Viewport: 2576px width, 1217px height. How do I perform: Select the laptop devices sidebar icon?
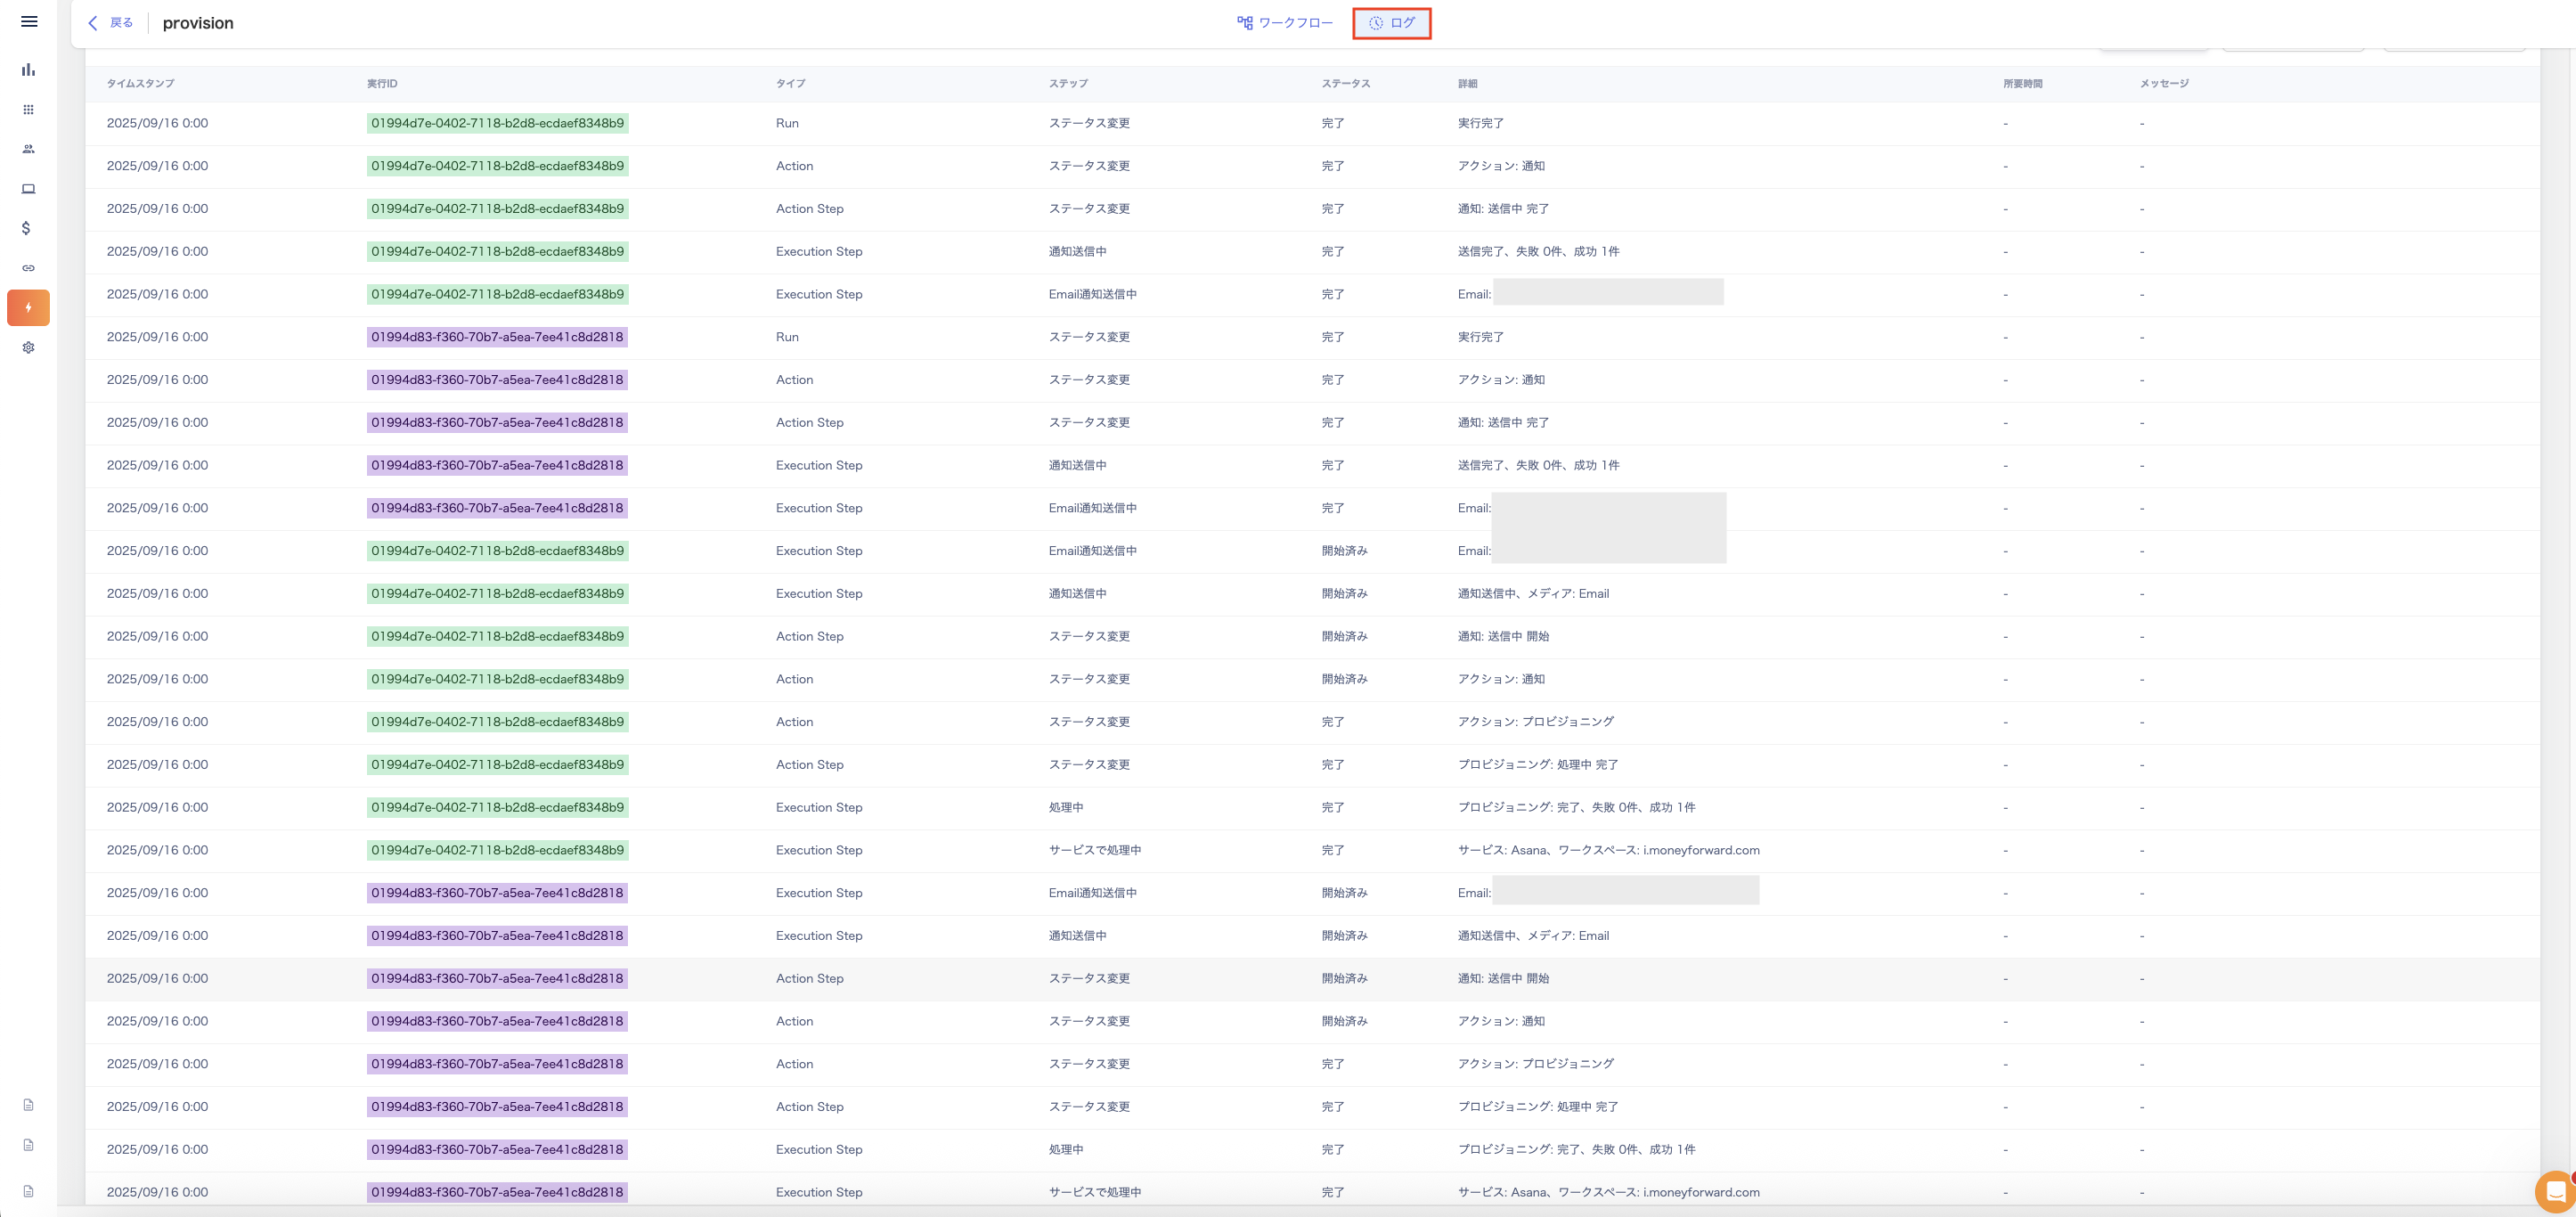pyautogui.click(x=28, y=189)
